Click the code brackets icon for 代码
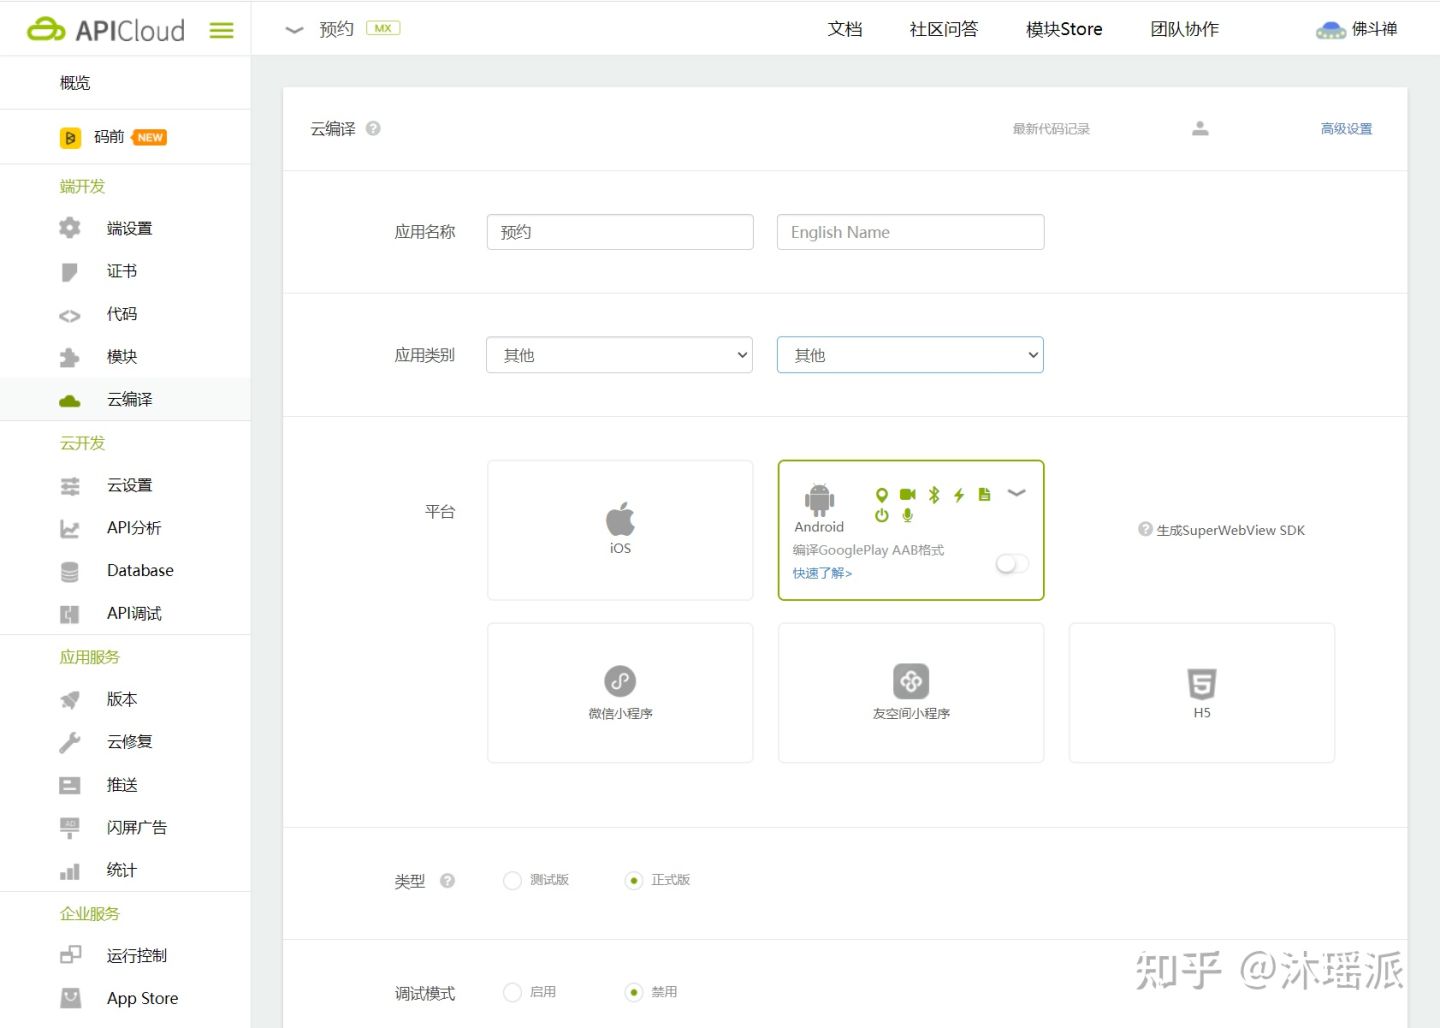The image size is (1440, 1028). pos(69,316)
